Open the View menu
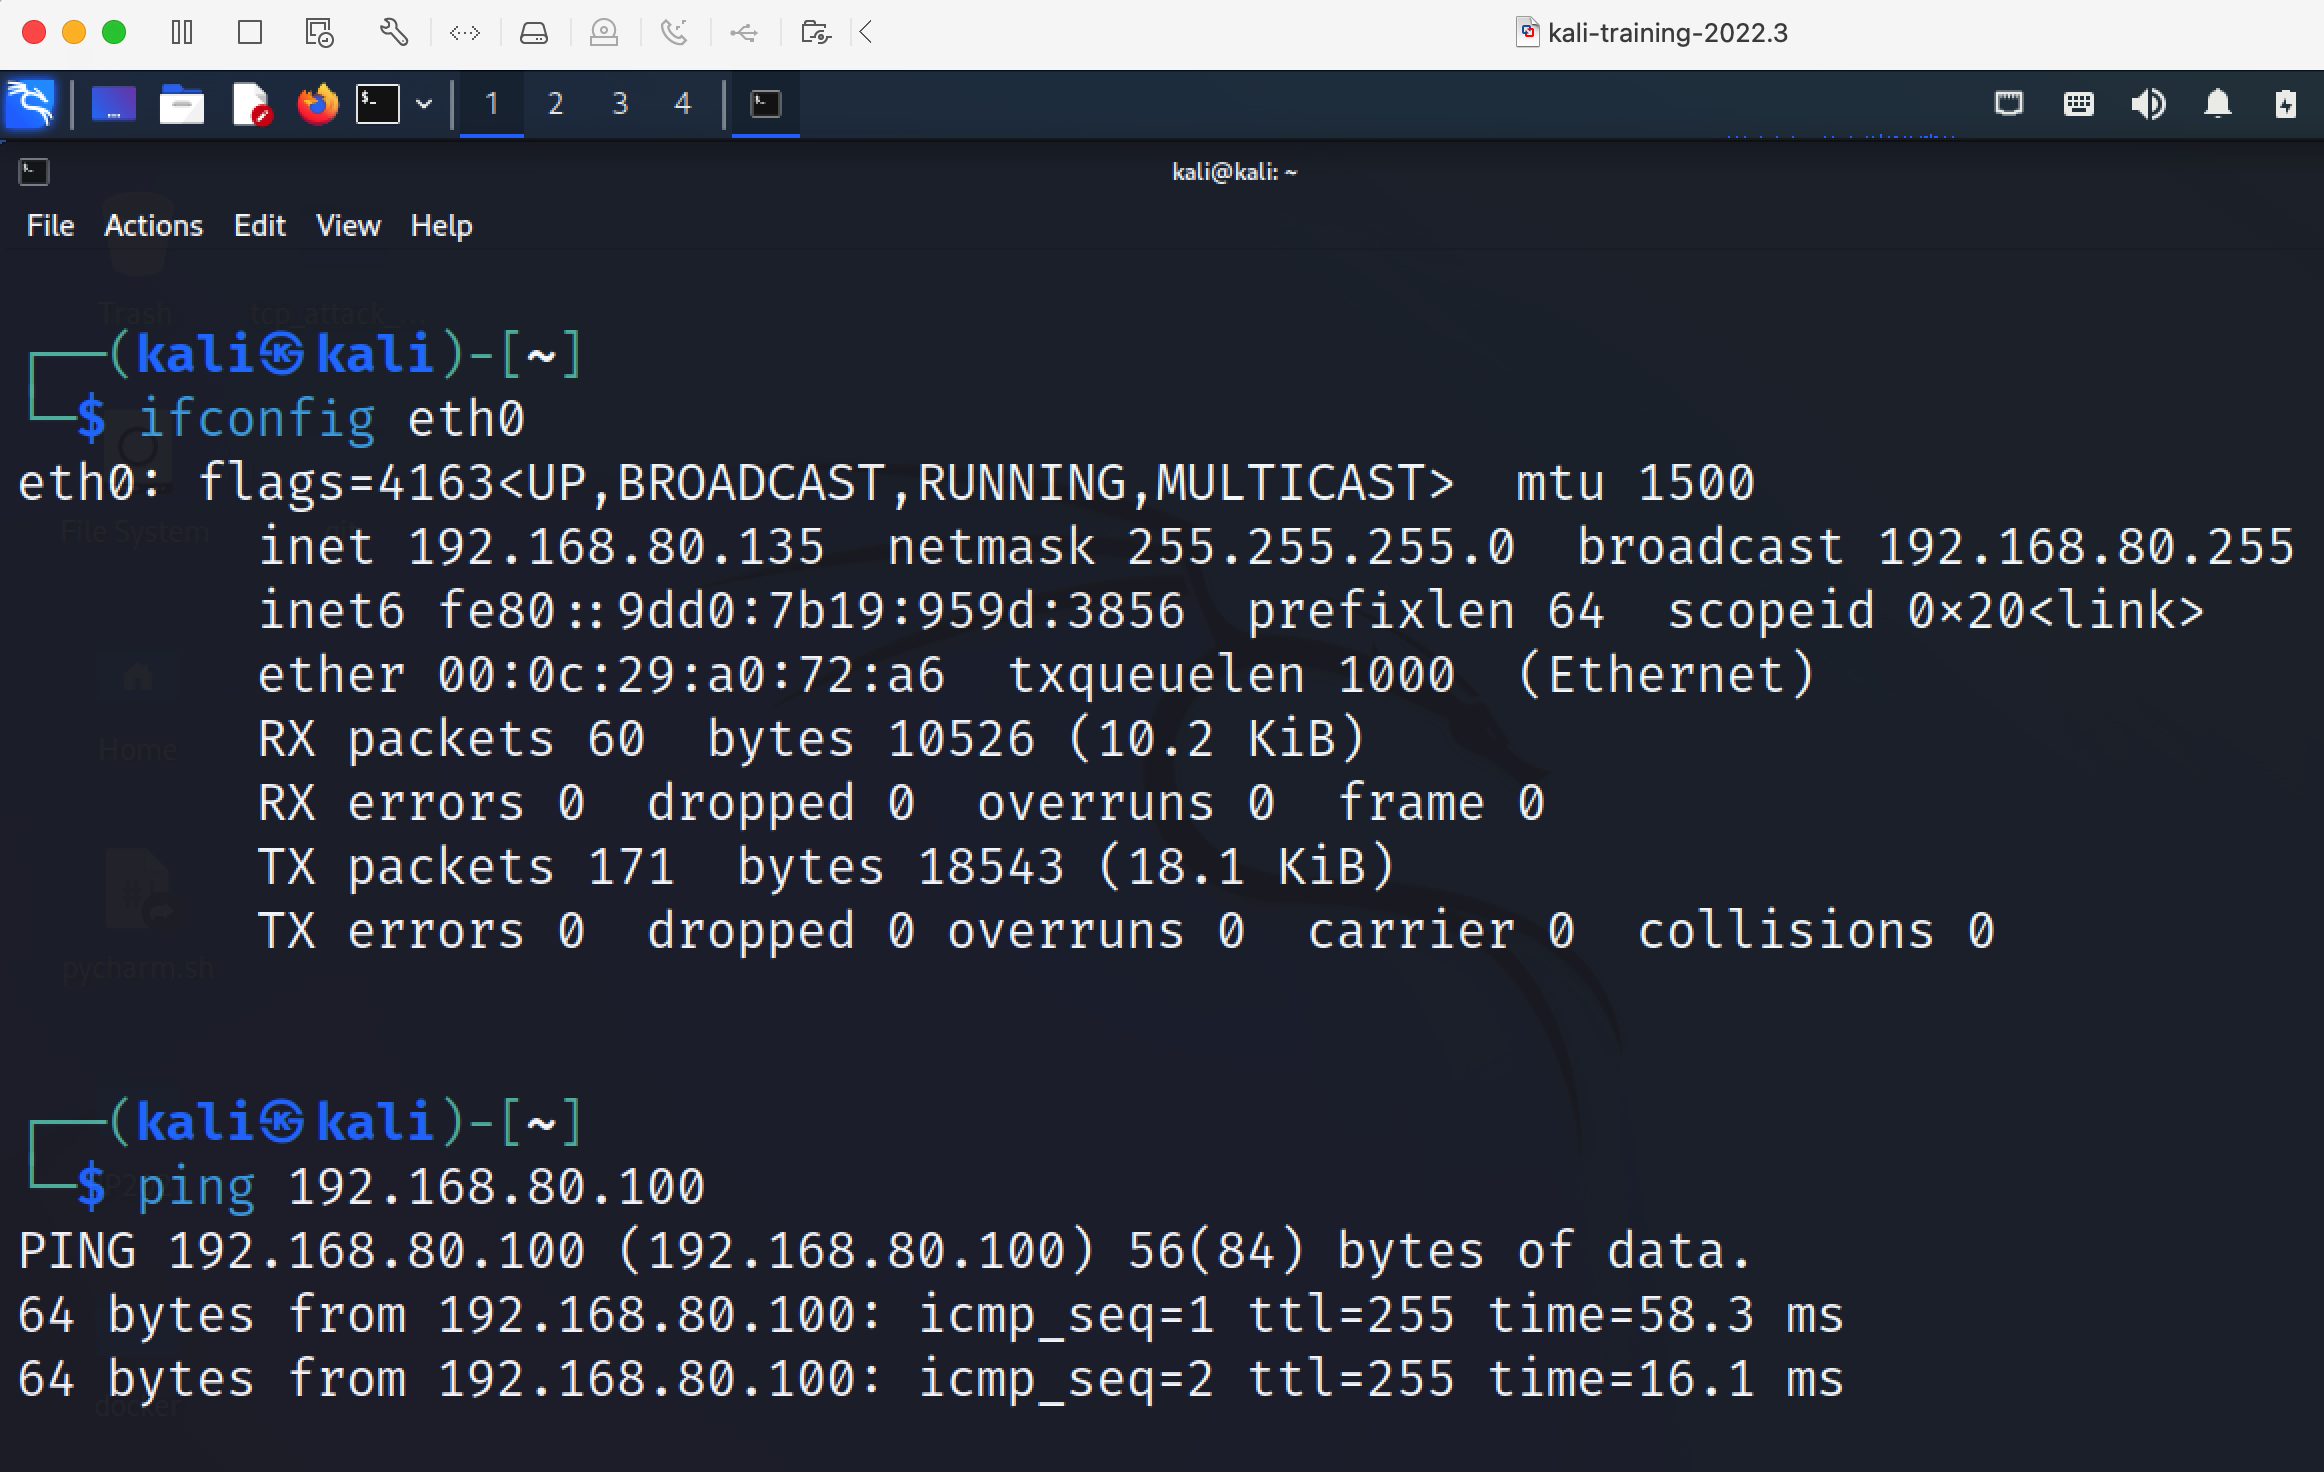This screenshot has height=1472, width=2324. 348,226
